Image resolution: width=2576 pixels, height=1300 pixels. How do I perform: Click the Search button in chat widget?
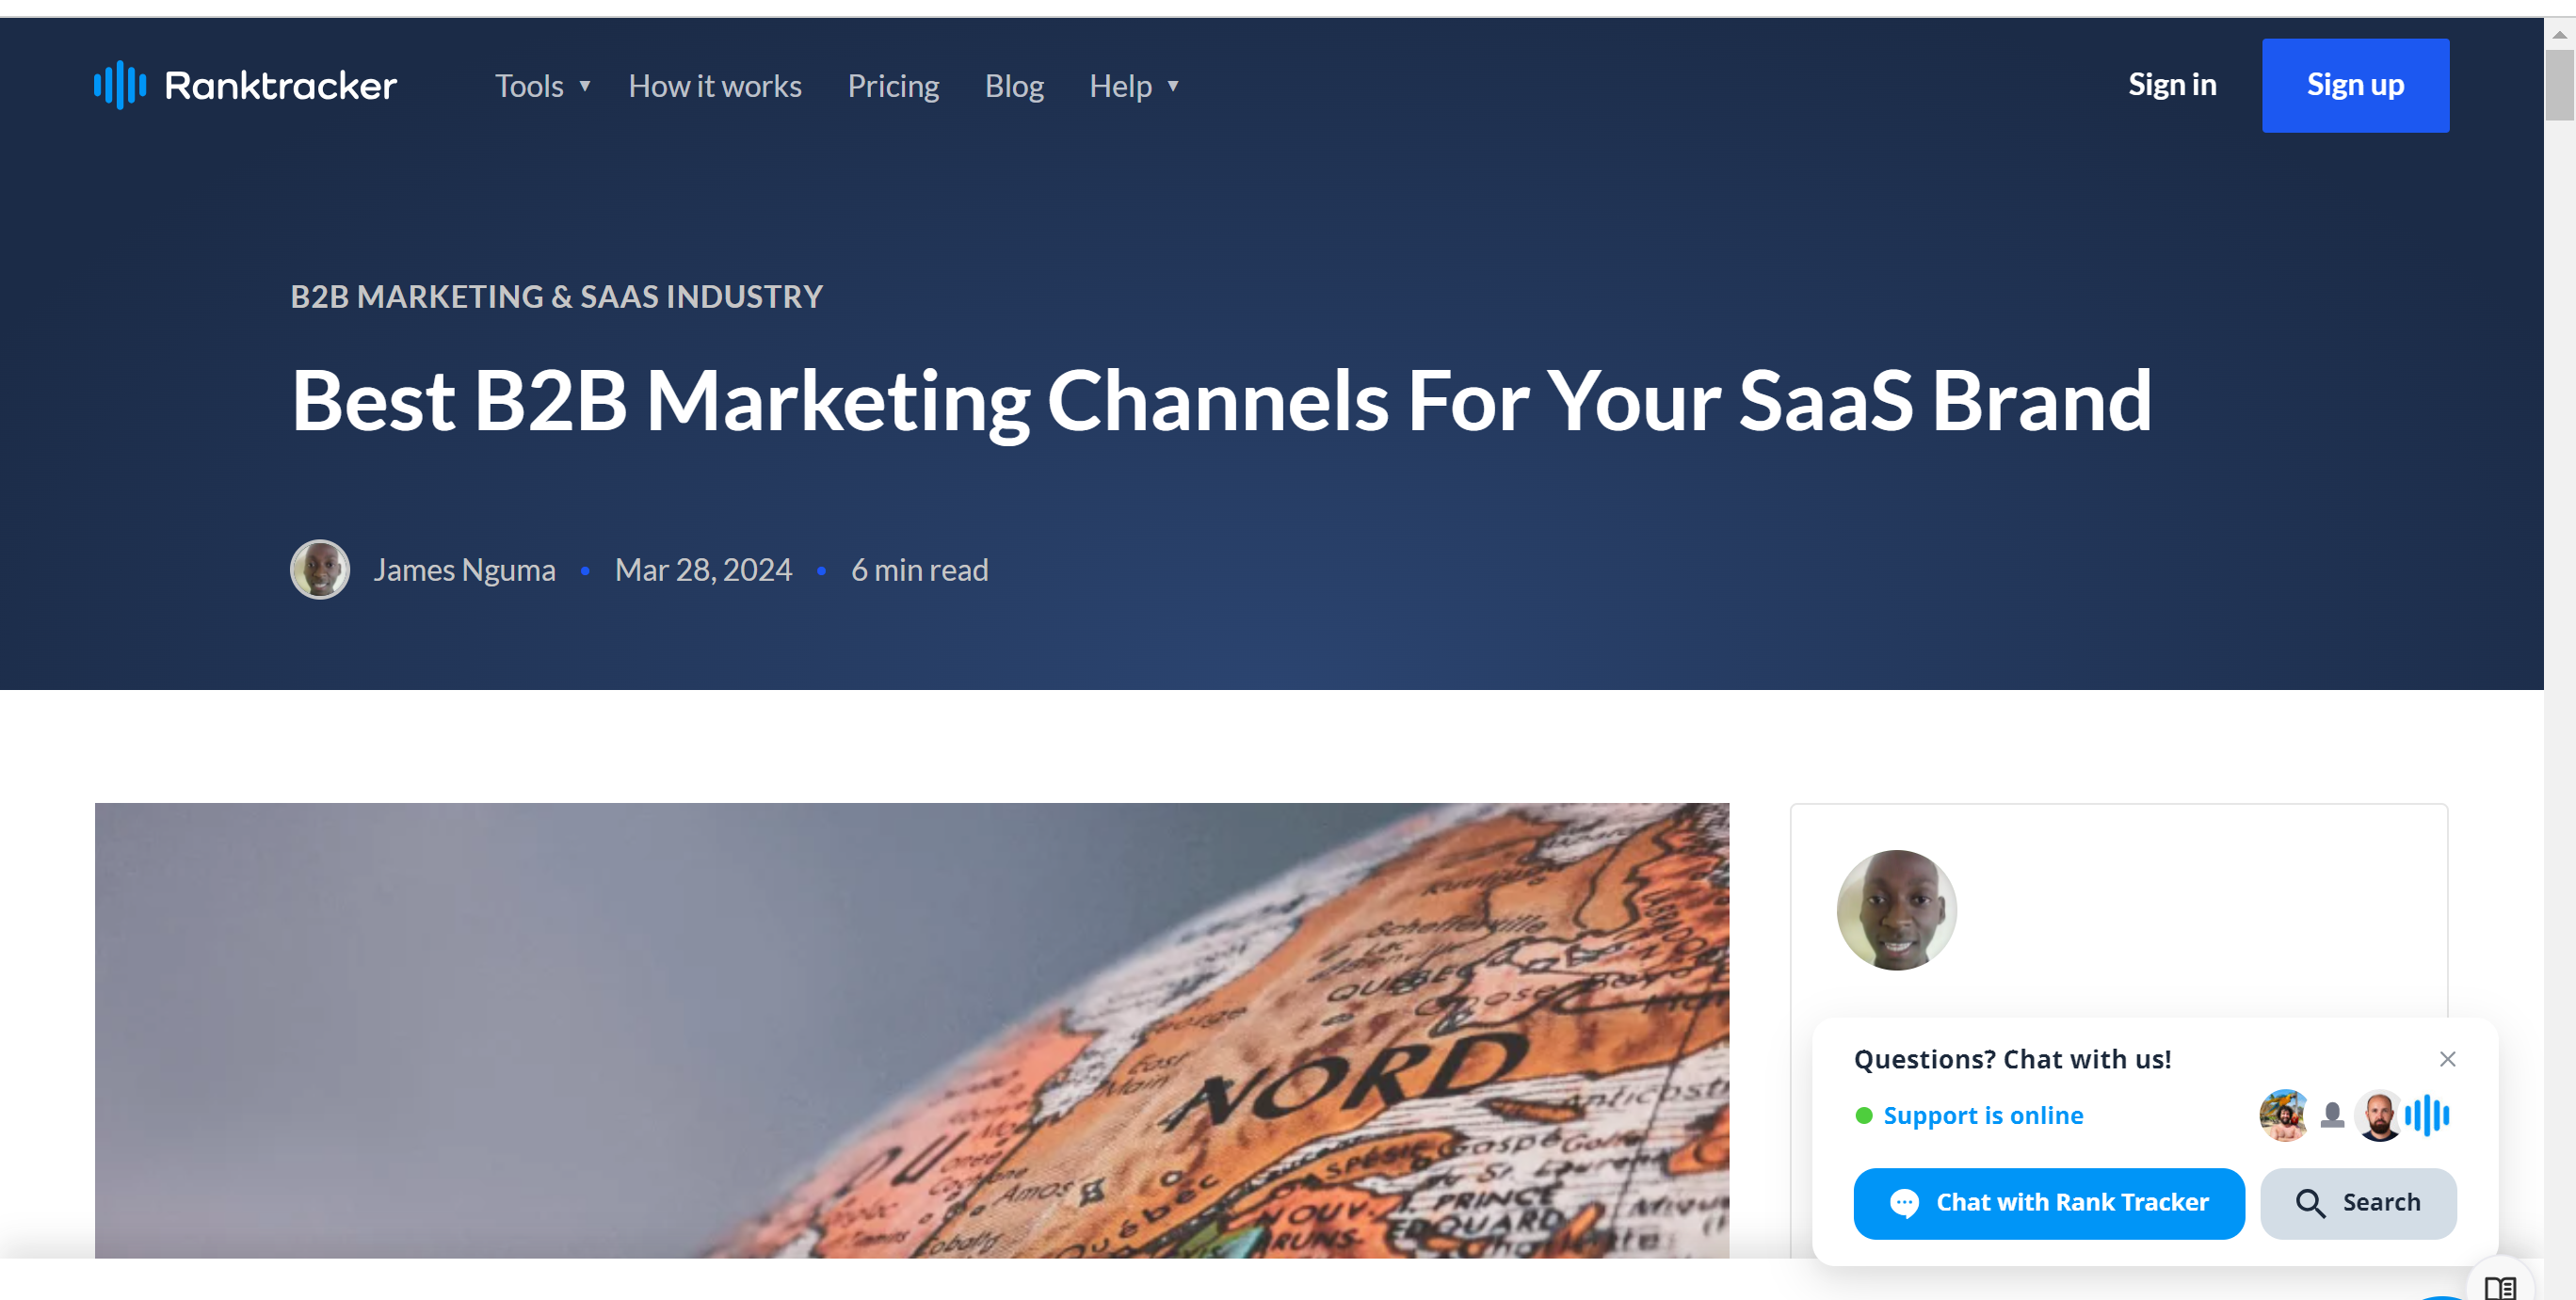(x=2358, y=1203)
